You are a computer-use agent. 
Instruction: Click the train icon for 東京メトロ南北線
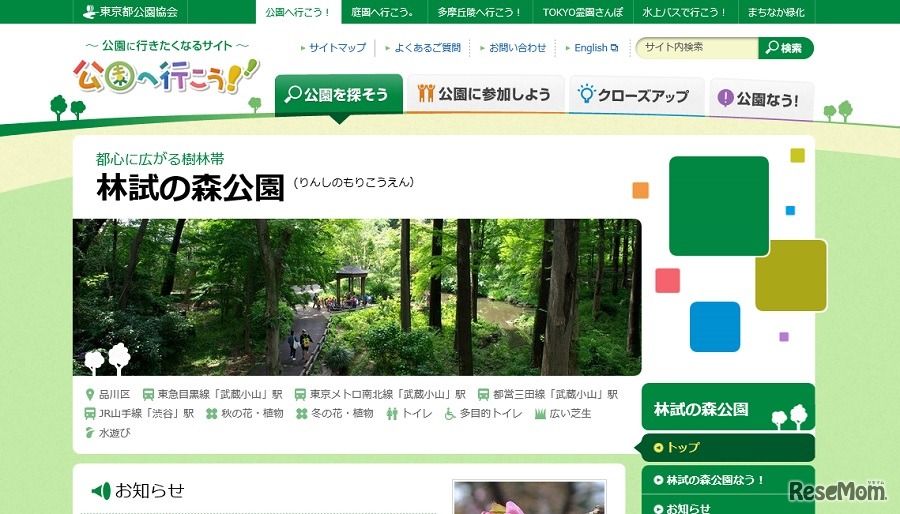(x=300, y=395)
